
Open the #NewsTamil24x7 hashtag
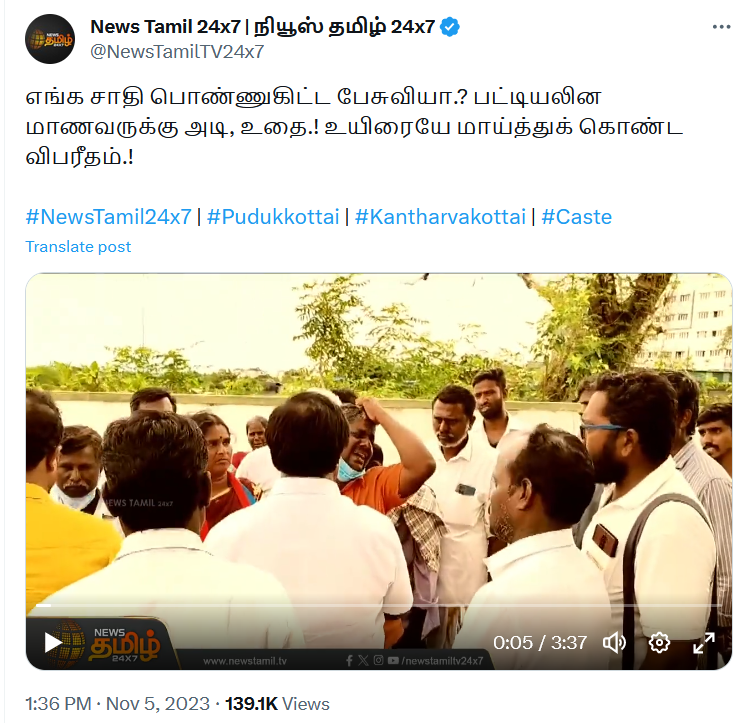tap(108, 217)
